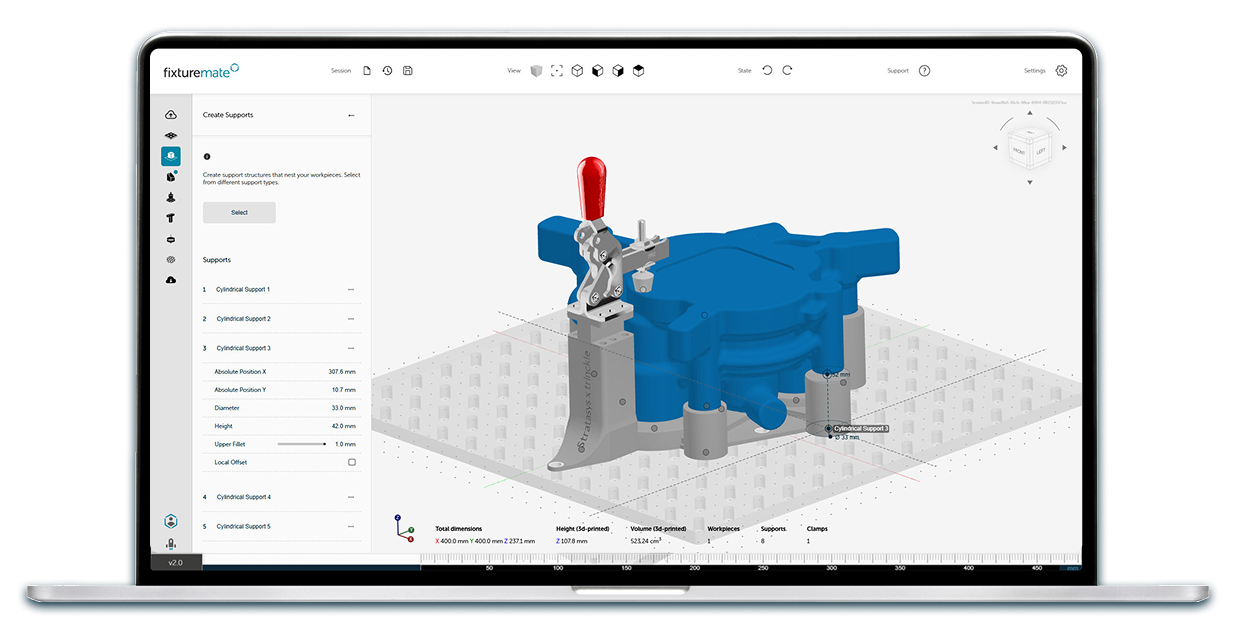Click the new session file icon
1235x640 pixels.
click(367, 71)
